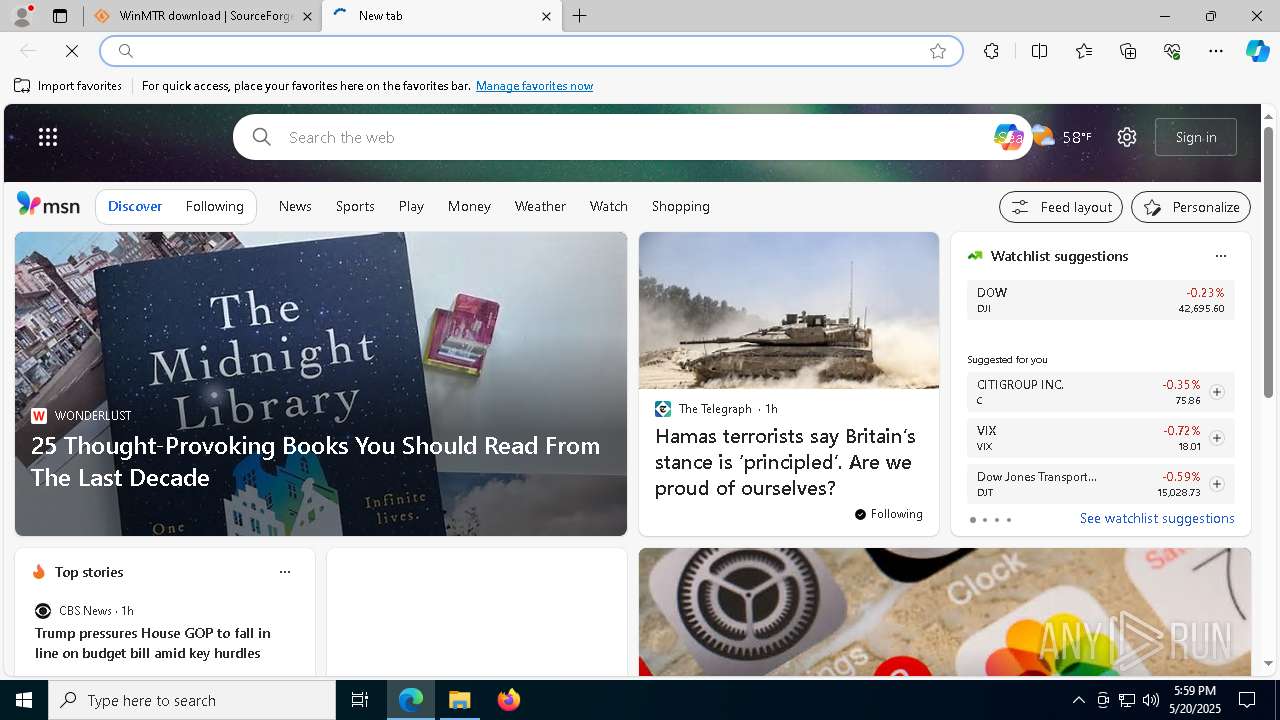Image resolution: width=1280 pixels, height=720 pixels.
Task: Open the Shopping menu item
Action: tap(681, 206)
